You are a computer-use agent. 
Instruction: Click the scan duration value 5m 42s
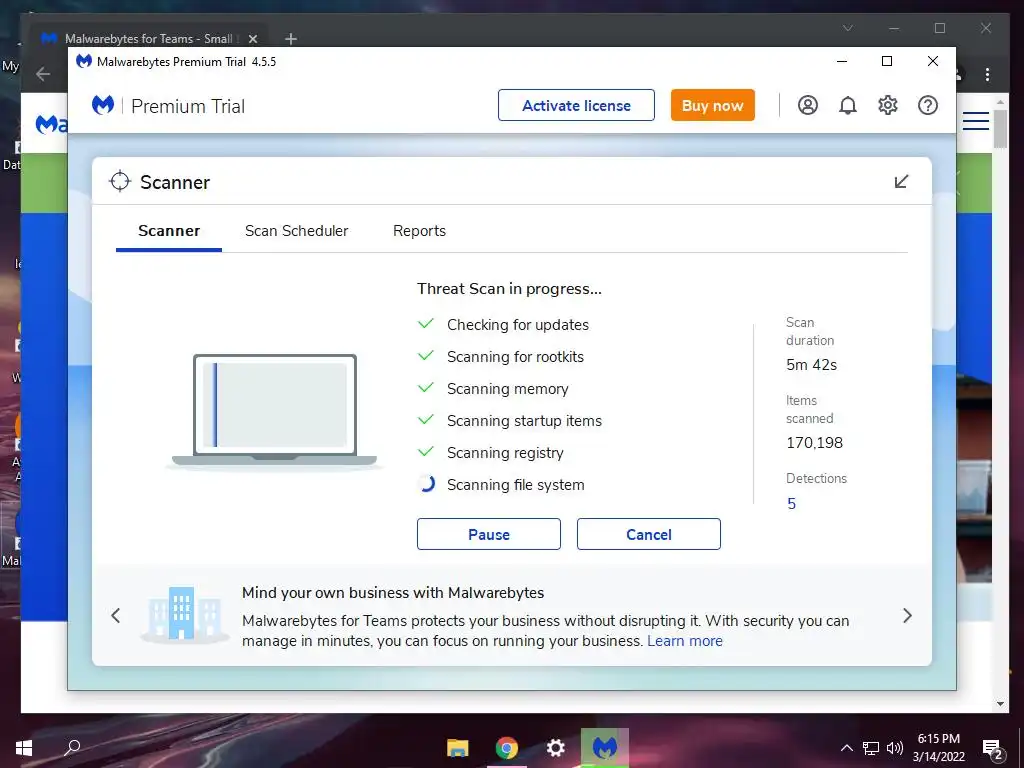tap(811, 365)
